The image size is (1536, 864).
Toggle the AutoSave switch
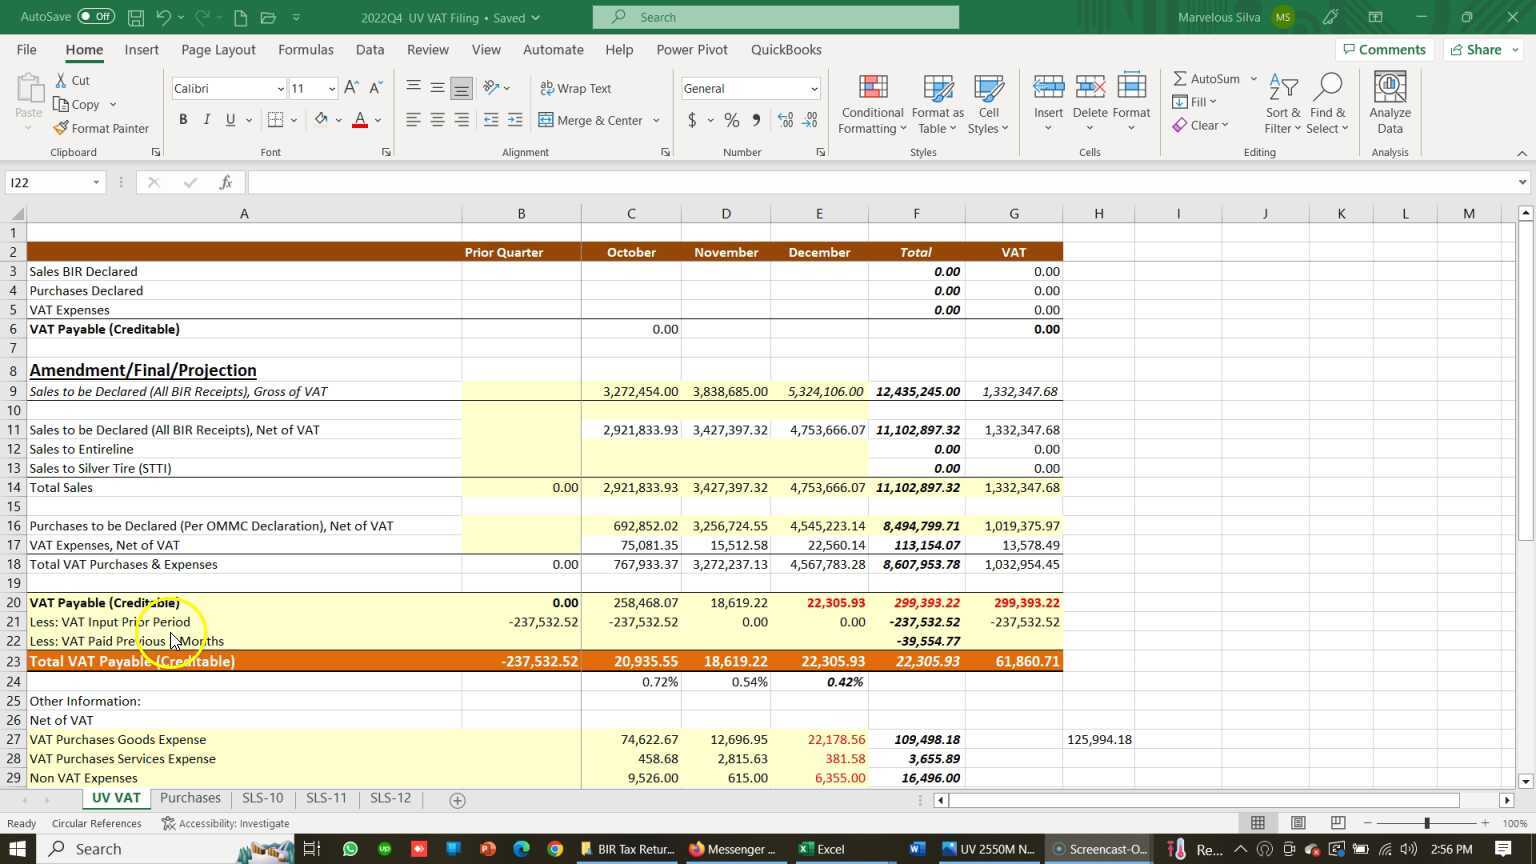point(96,17)
